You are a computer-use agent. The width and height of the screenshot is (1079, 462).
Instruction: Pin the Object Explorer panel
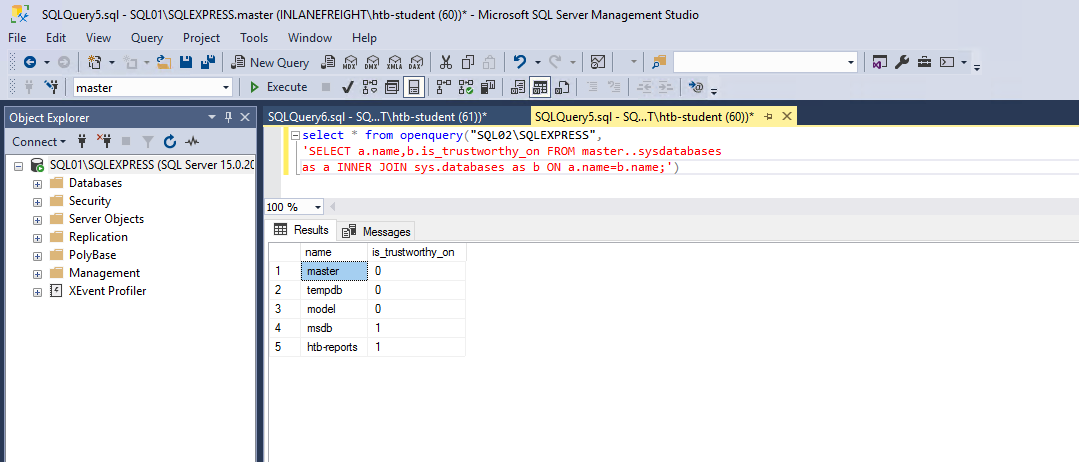pyautogui.click(x=228, y=117)
